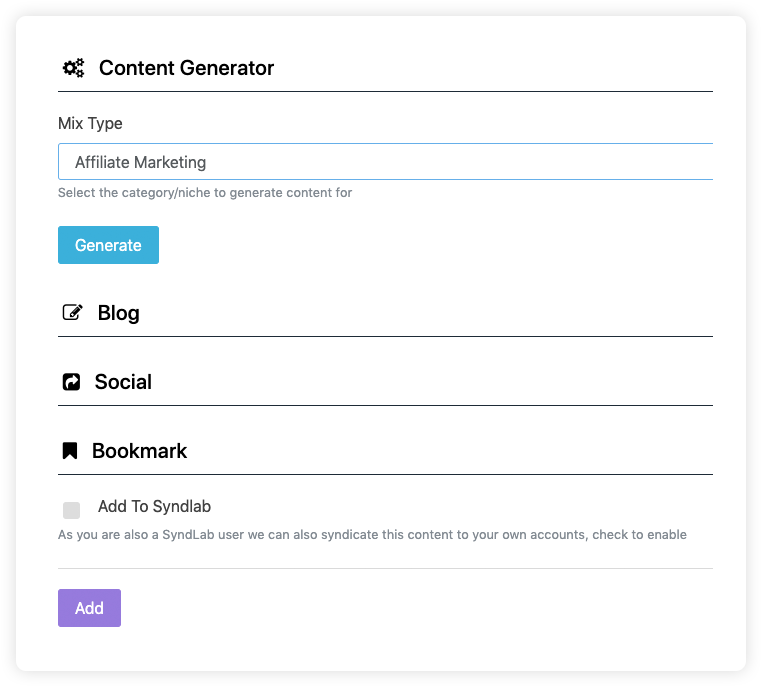Open the Mix Type dropdown showing Affiliate Marketing
Image resolution: width=762 pixels, height=687 pixels.
point(385,162)
